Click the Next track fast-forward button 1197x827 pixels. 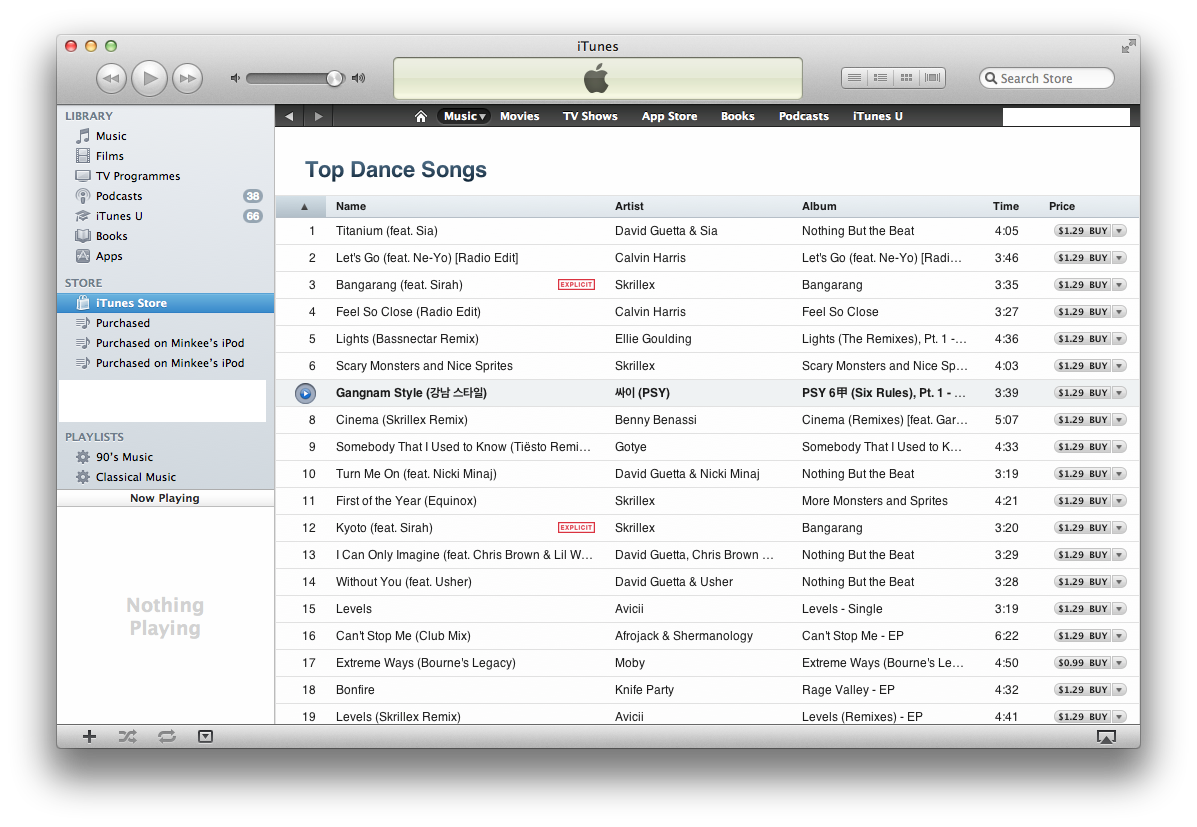coord(187,79)
